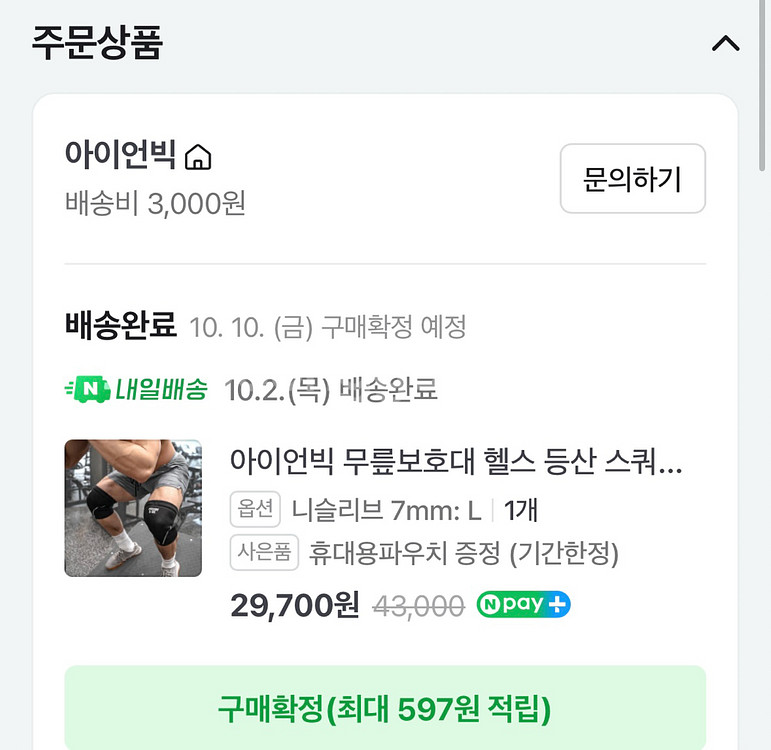Click the 구매확정 예정 date text
This screenshot has width=771, height=750.
(328, 327)
